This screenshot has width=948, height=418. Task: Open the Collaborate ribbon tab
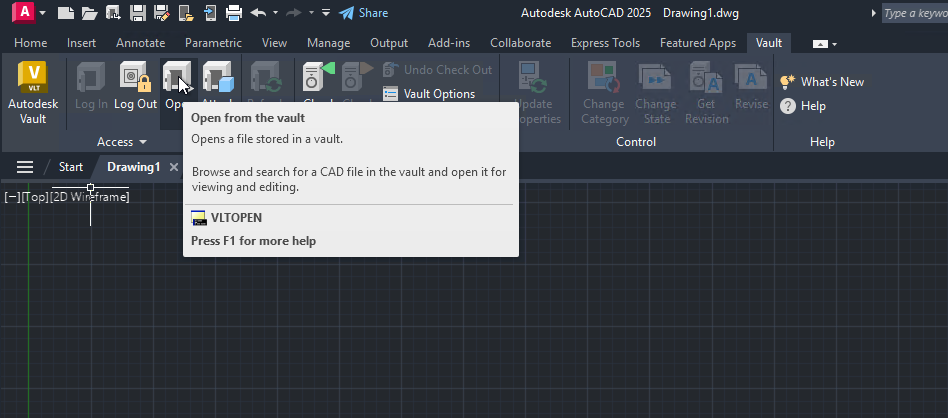coord(521,43)
